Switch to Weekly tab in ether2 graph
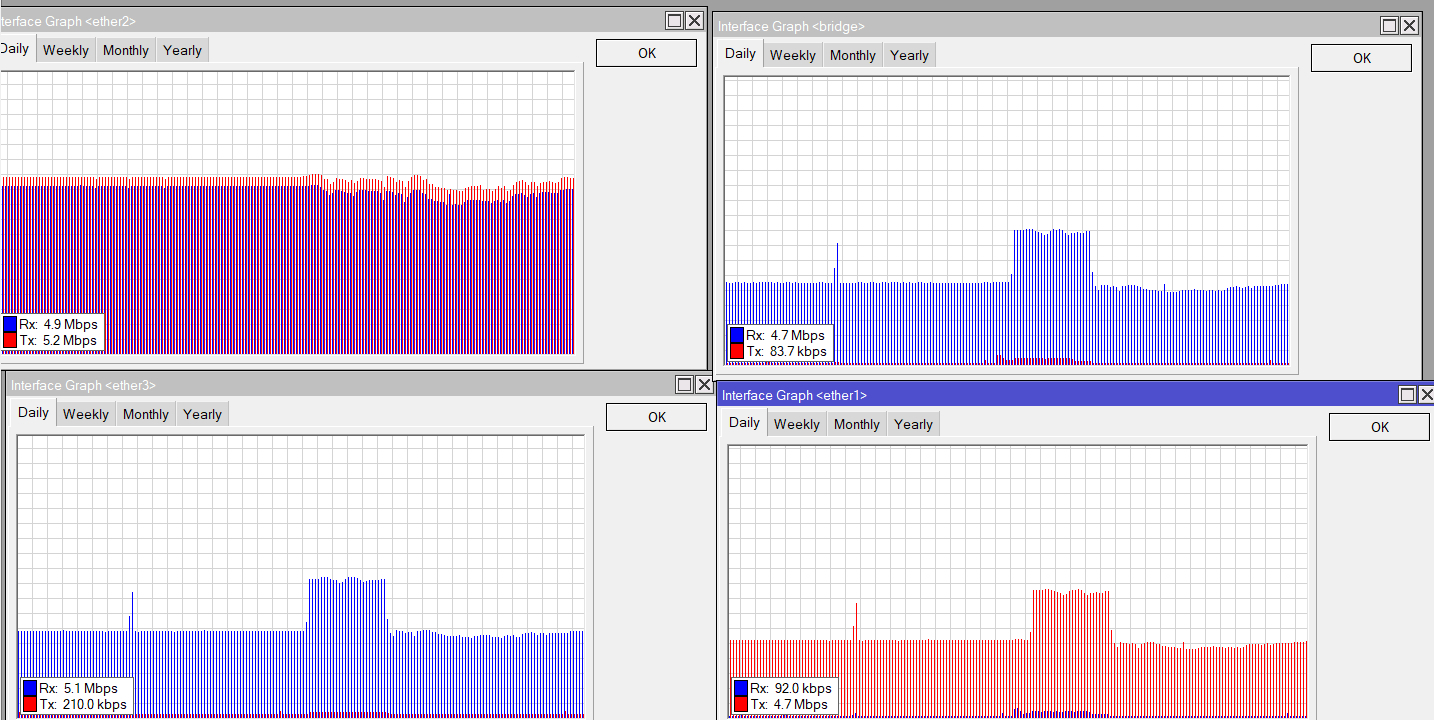 [66, 50]
